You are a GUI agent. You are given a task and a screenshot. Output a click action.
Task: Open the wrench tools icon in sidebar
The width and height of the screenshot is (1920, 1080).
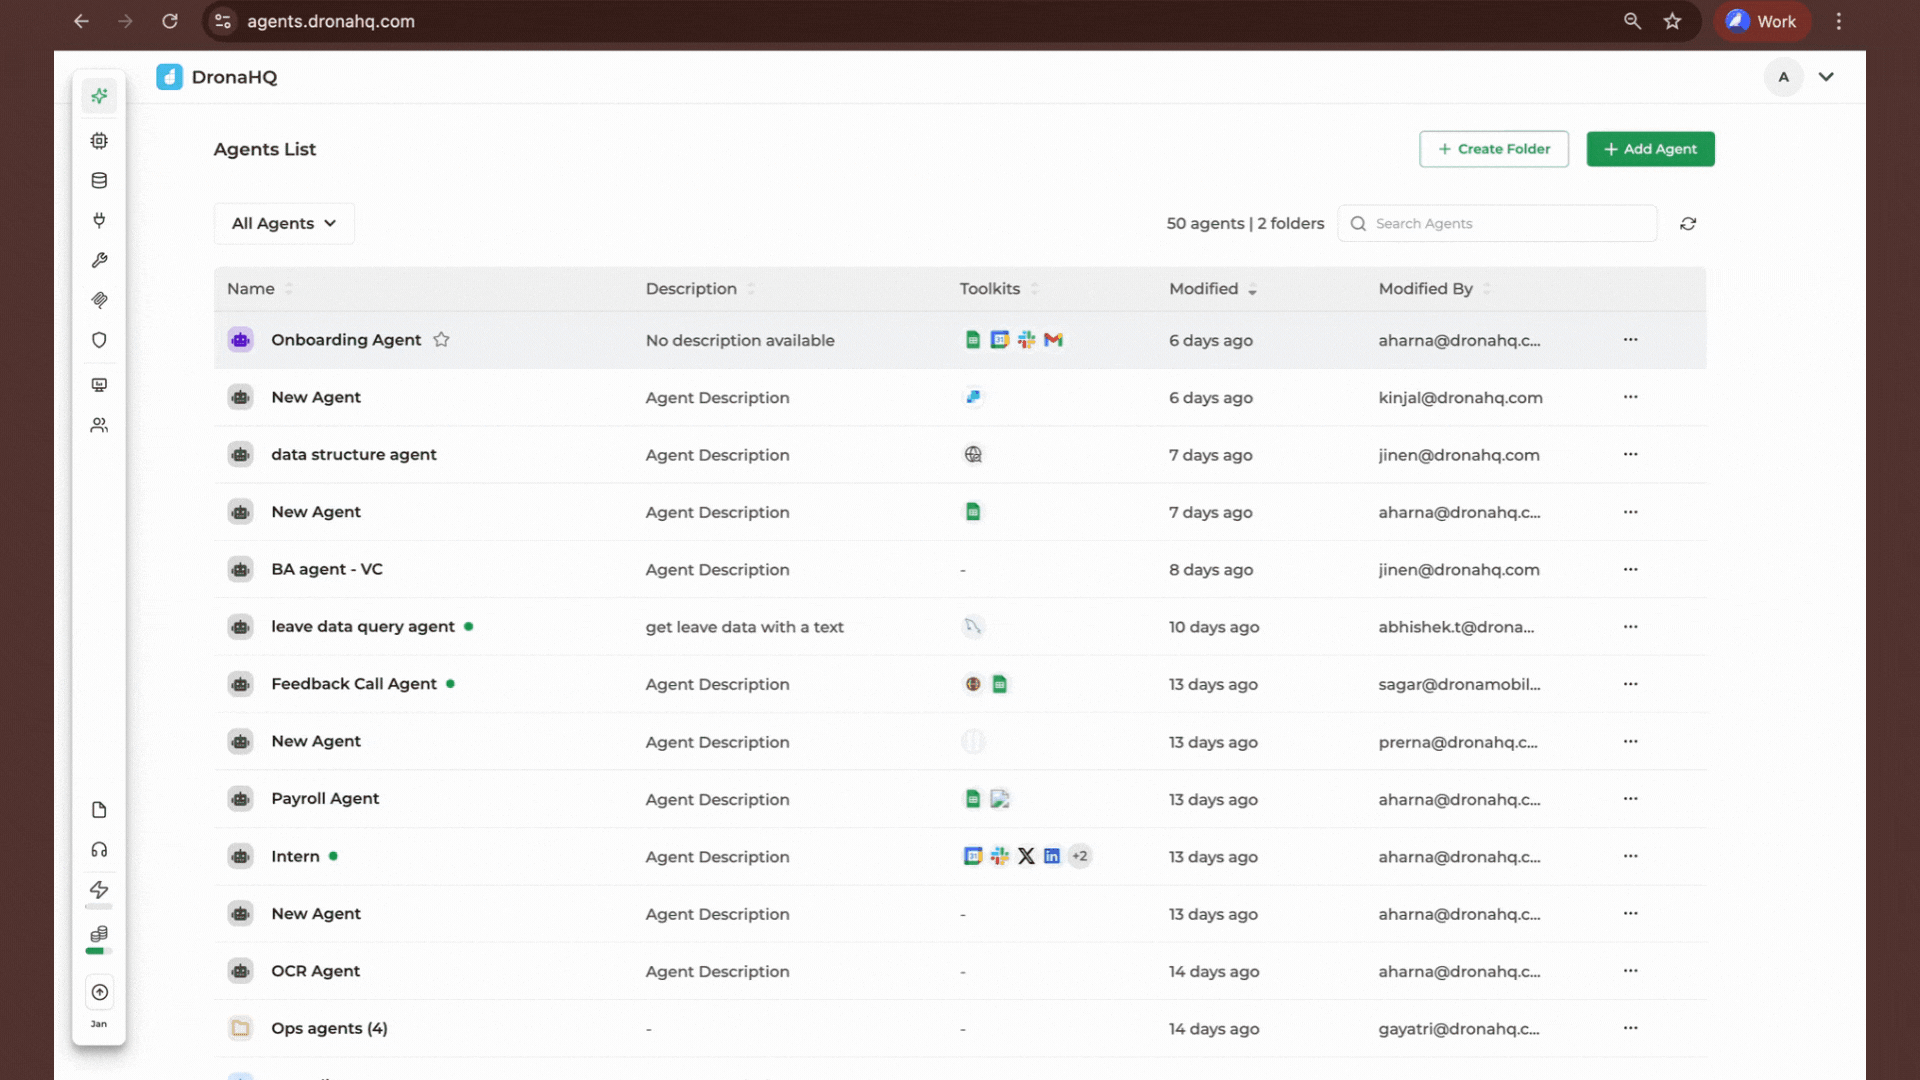coord(99,260)
